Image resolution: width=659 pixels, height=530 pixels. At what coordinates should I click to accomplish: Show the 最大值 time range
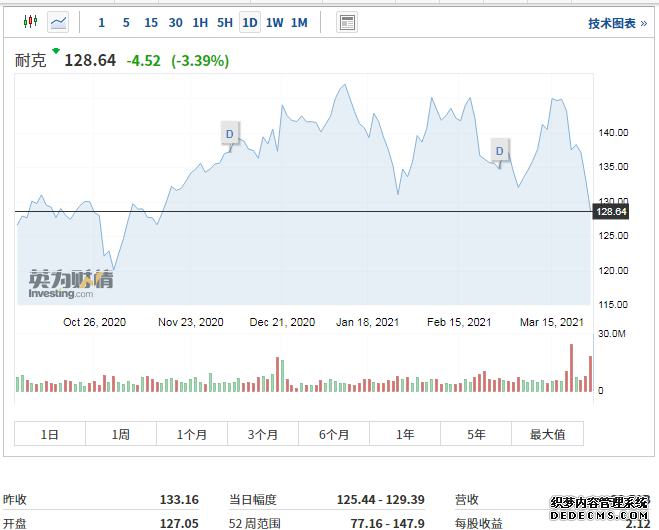[x=547, y=434]
